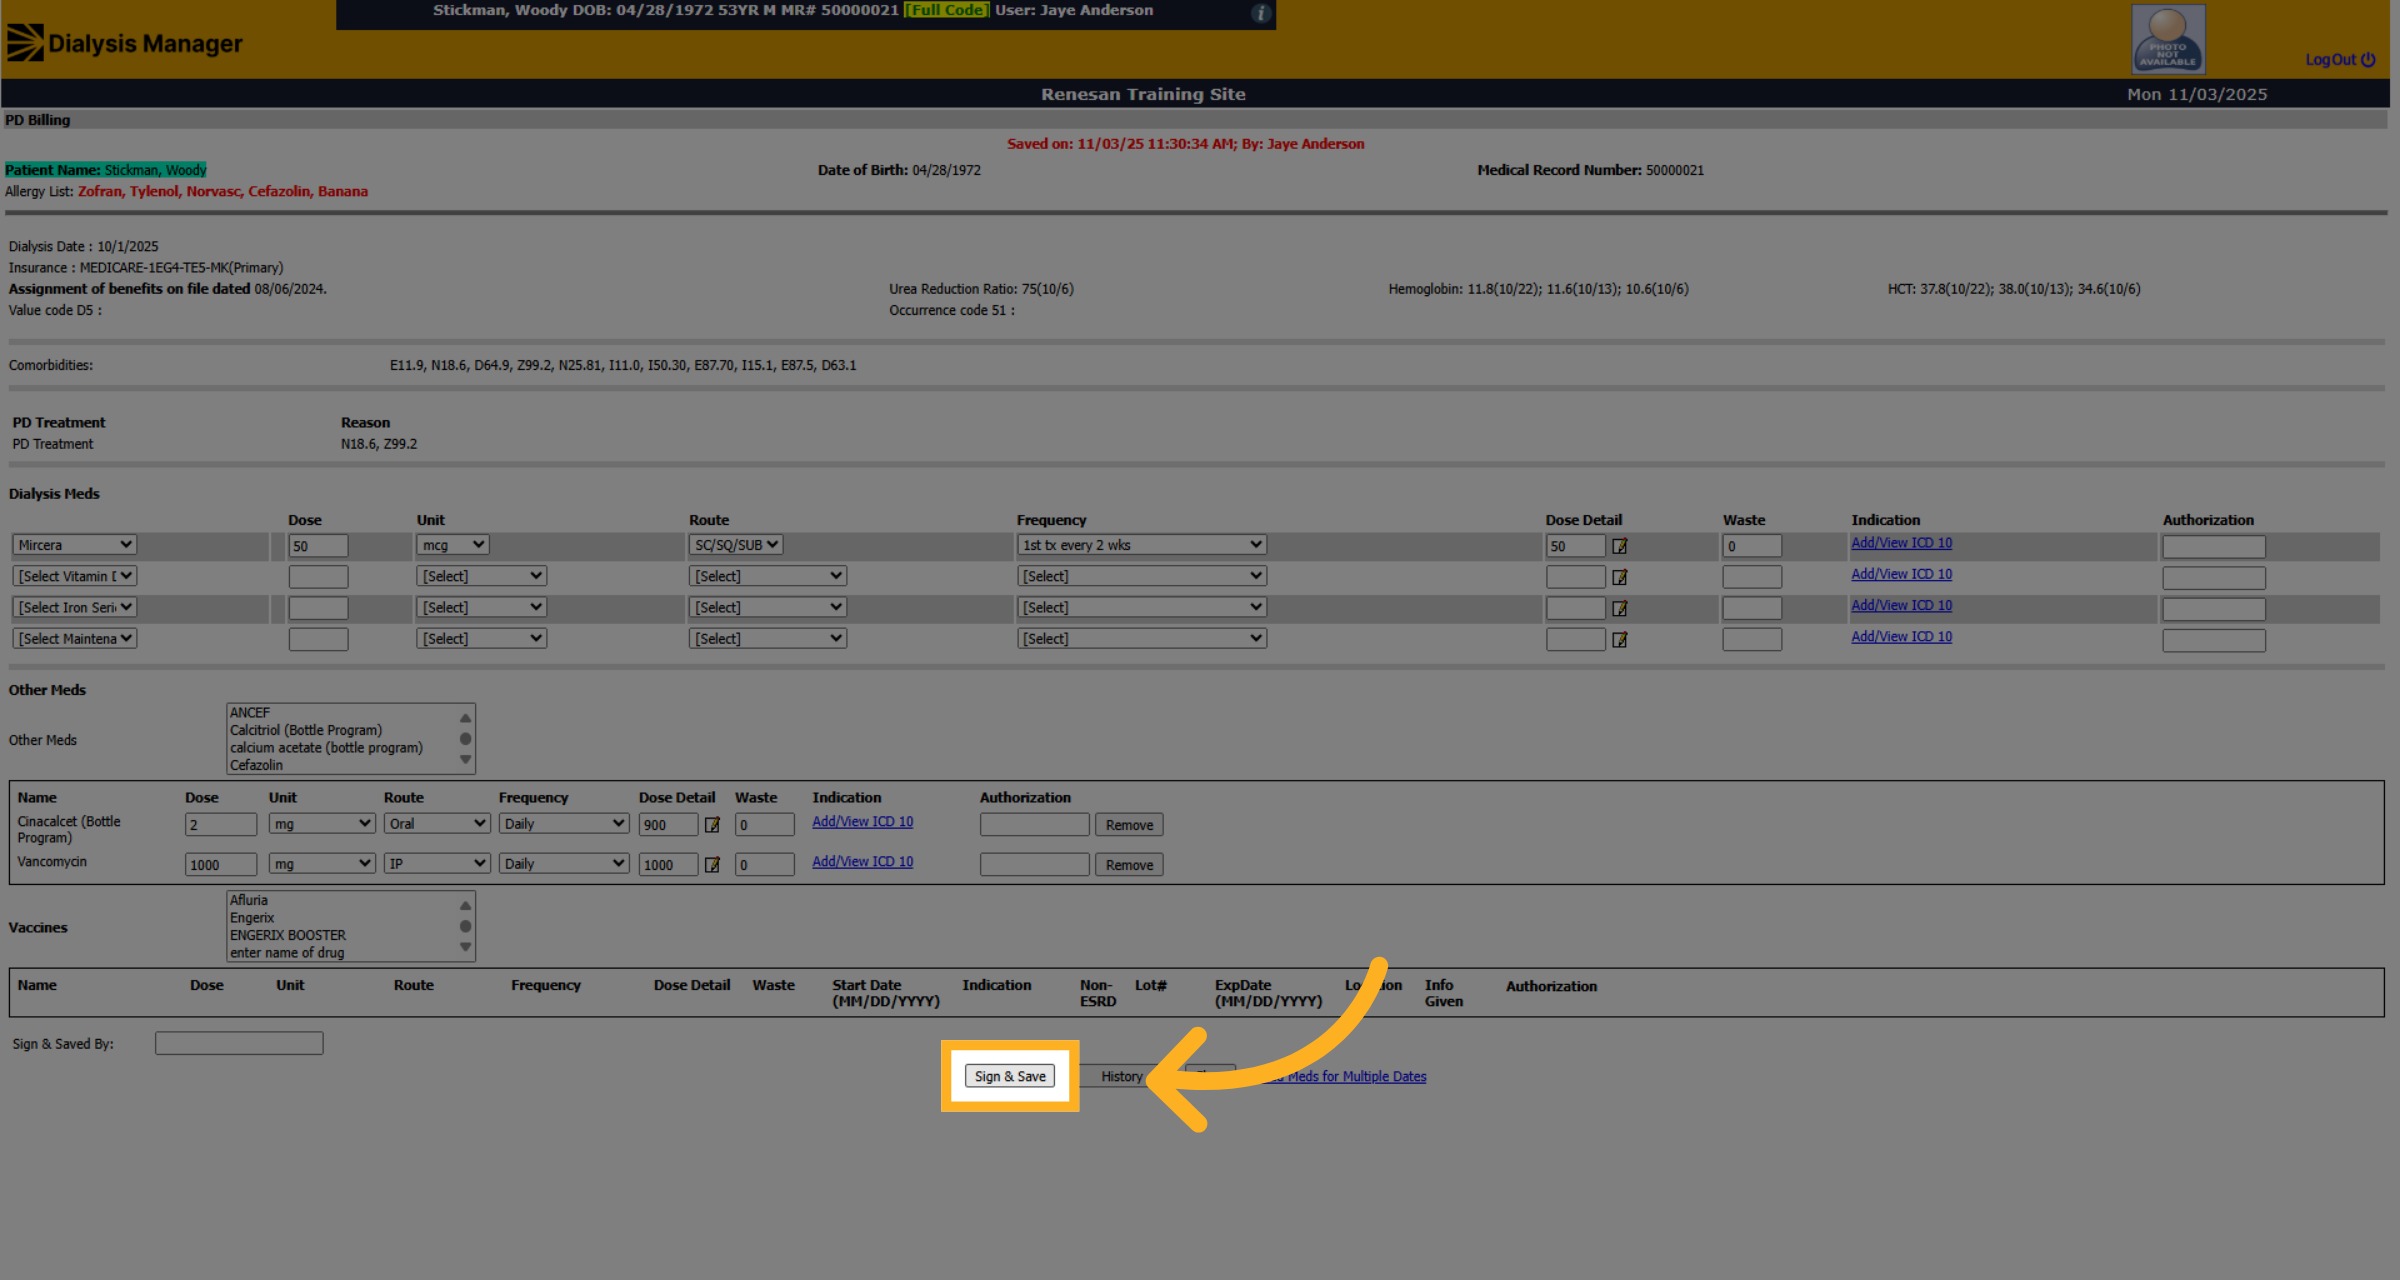Click the patient photo not available thumbnail
Viewport: 2400px width, 1280px height.
(x=2168, y=39)
